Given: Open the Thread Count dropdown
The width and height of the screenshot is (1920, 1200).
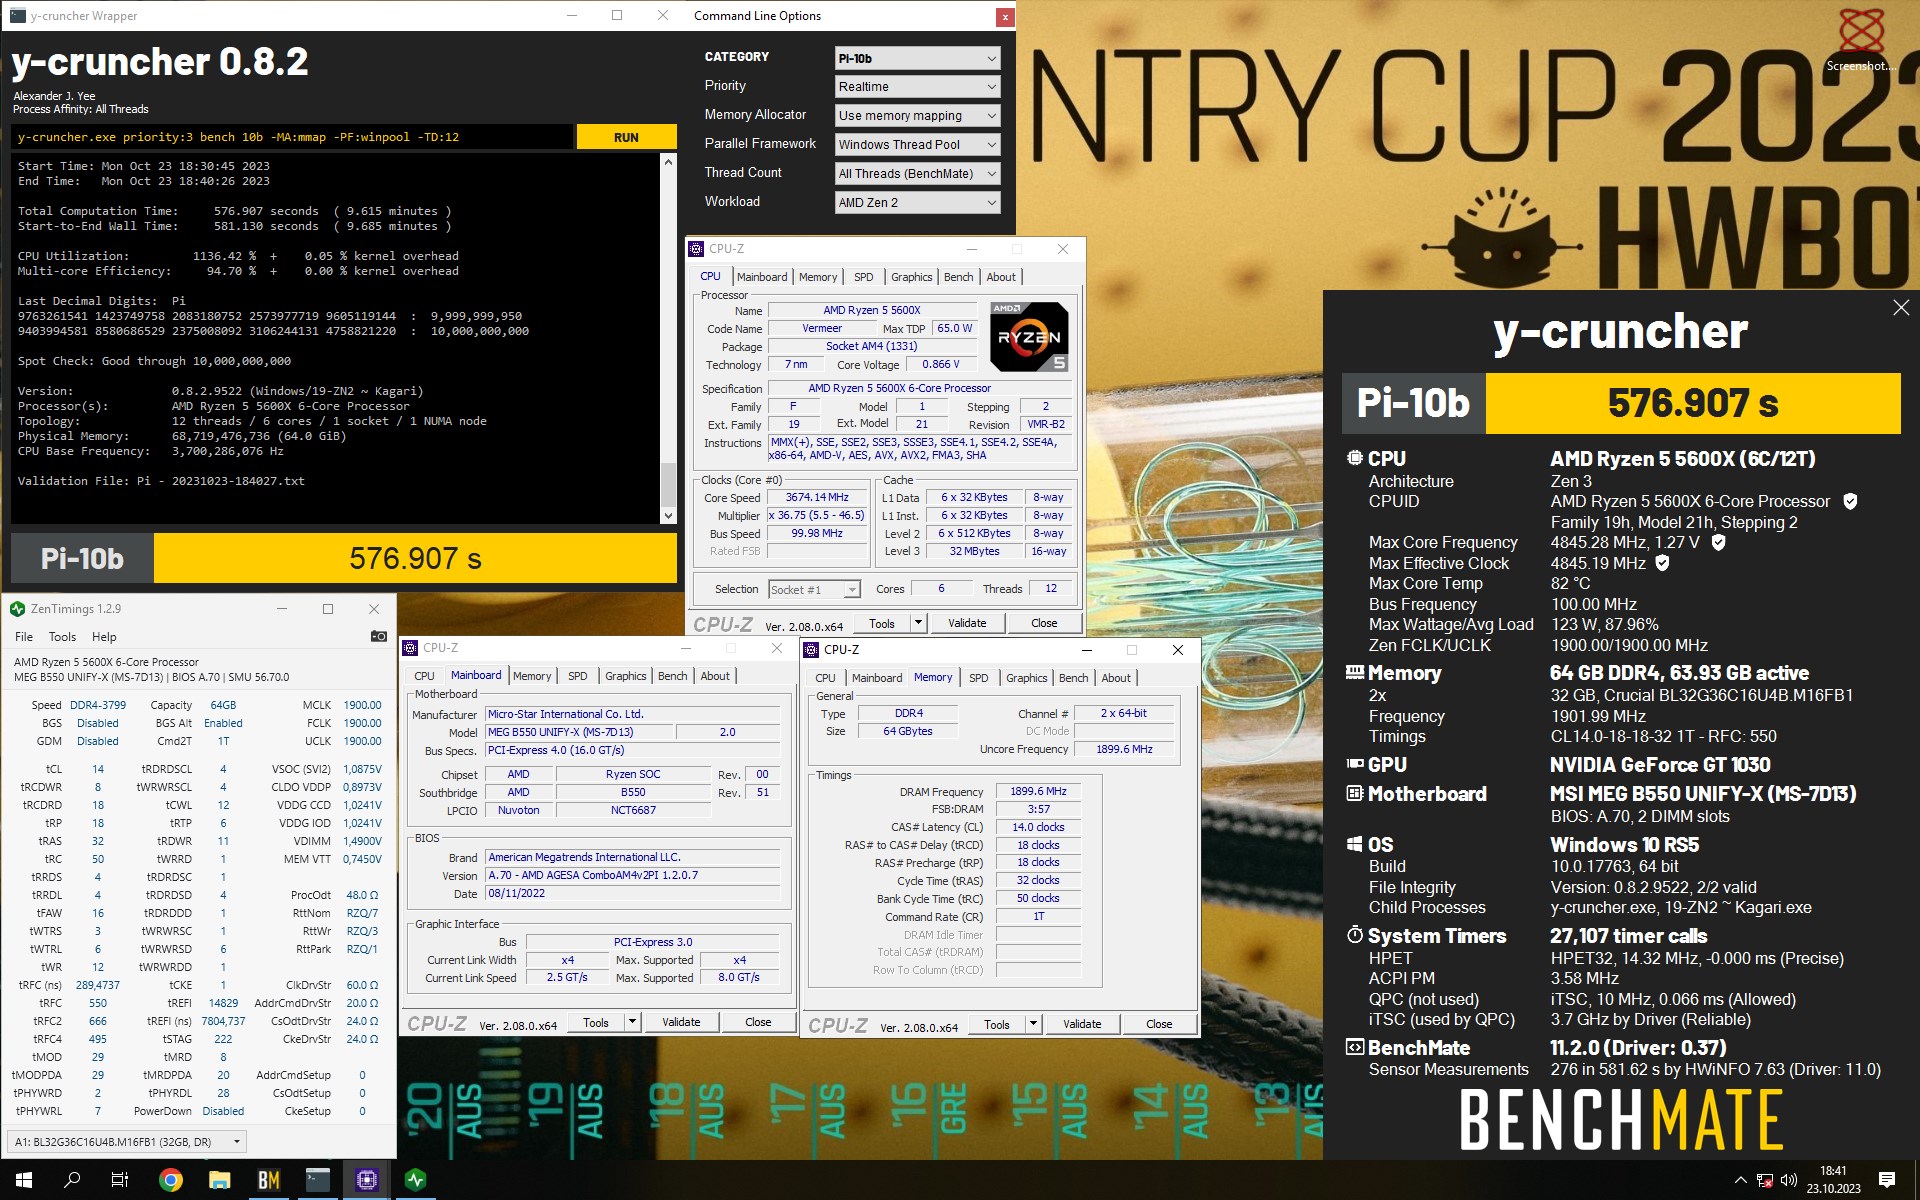Looking at the screenshot, I should click(917, 174).
